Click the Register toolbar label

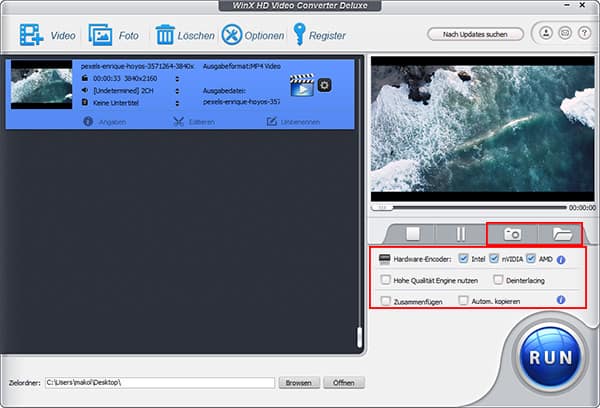(327, 36)
